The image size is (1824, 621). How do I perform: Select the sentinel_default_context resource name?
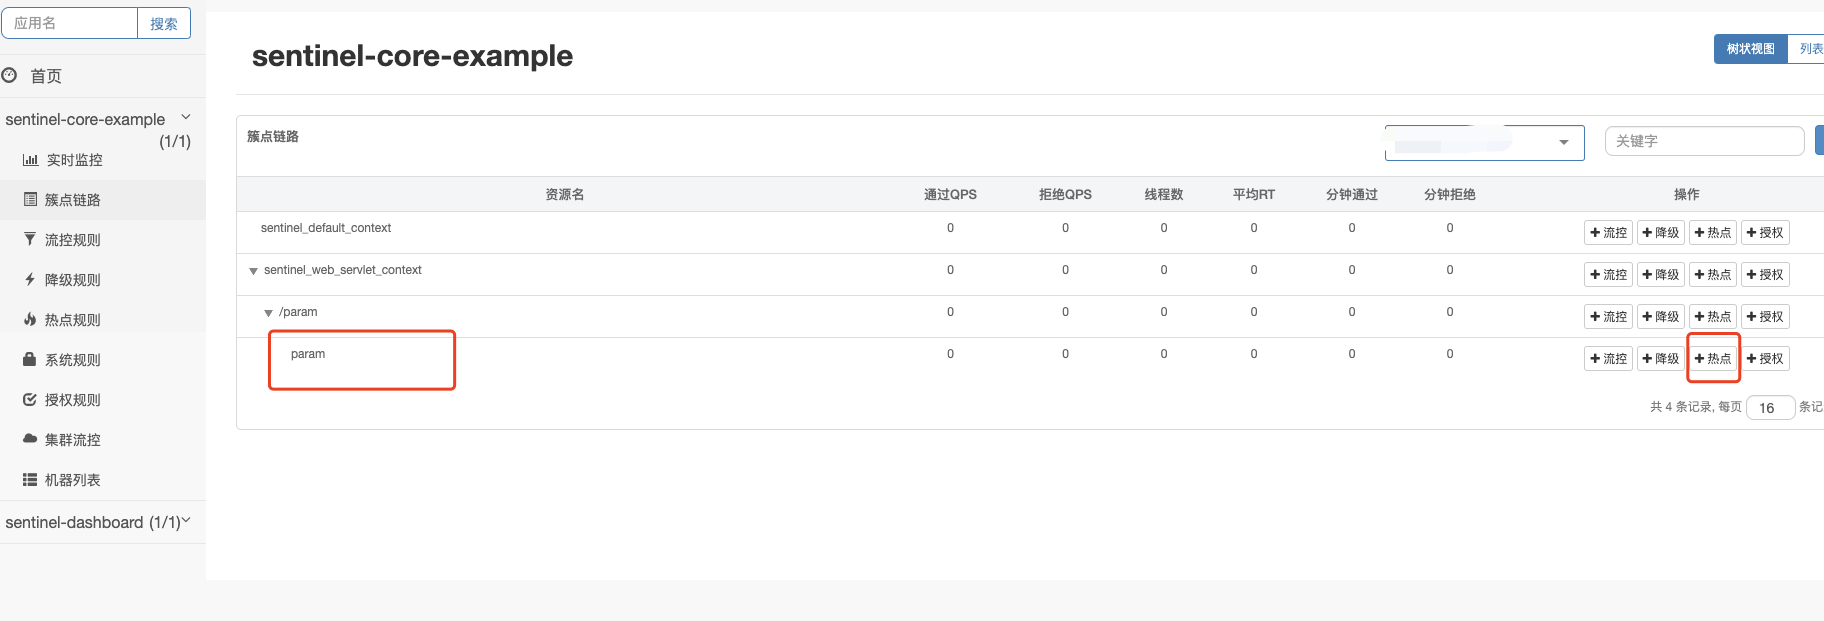click(326, 228)
